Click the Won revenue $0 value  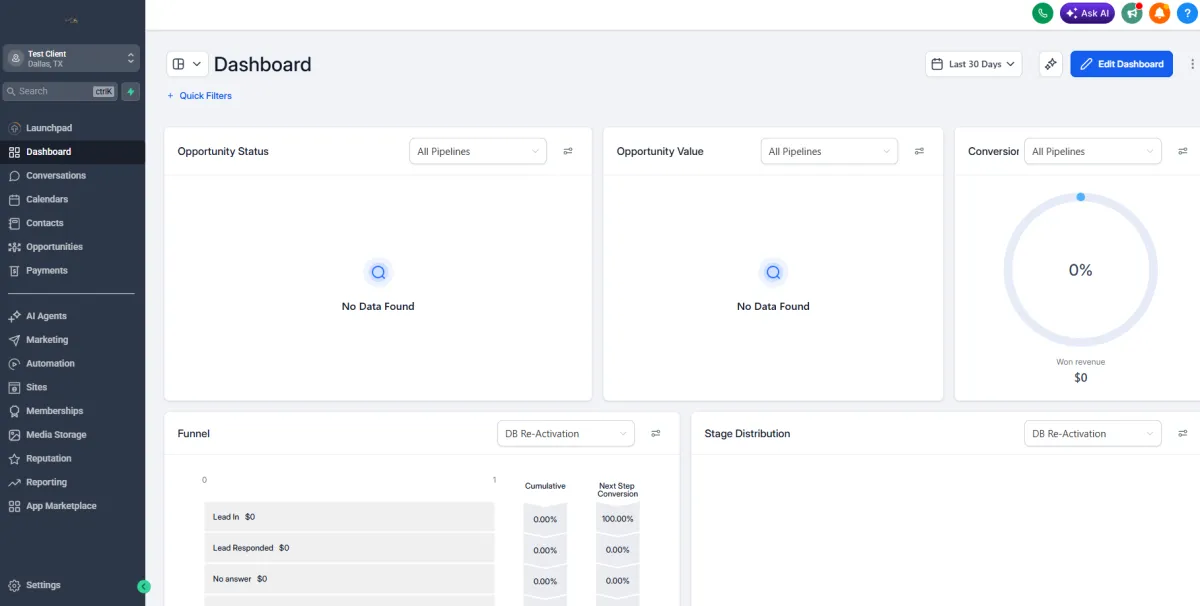point(1080,378)
